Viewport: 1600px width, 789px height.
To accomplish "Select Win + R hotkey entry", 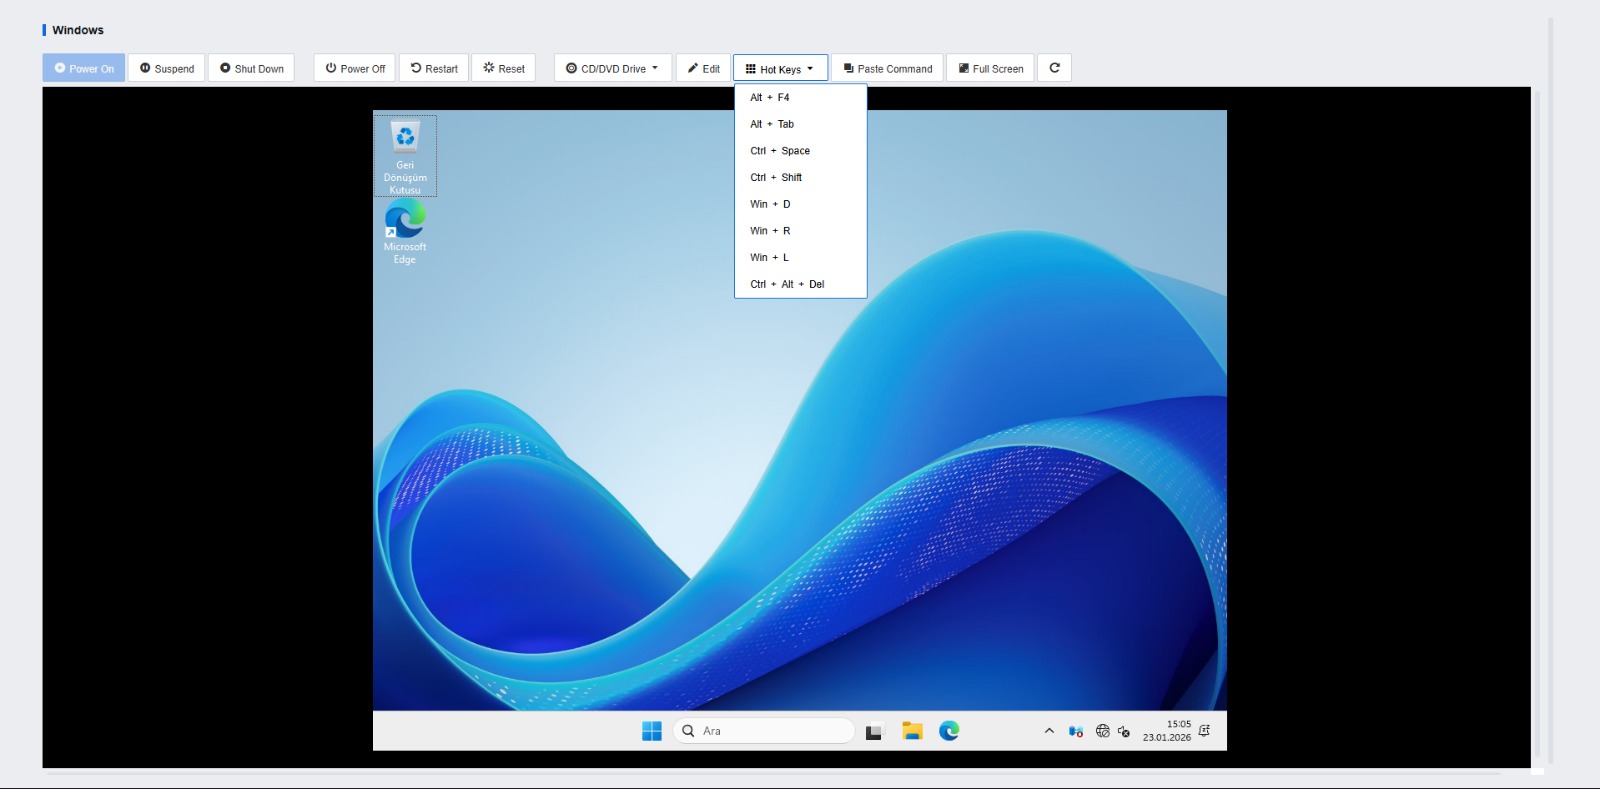I will (770, 231).
